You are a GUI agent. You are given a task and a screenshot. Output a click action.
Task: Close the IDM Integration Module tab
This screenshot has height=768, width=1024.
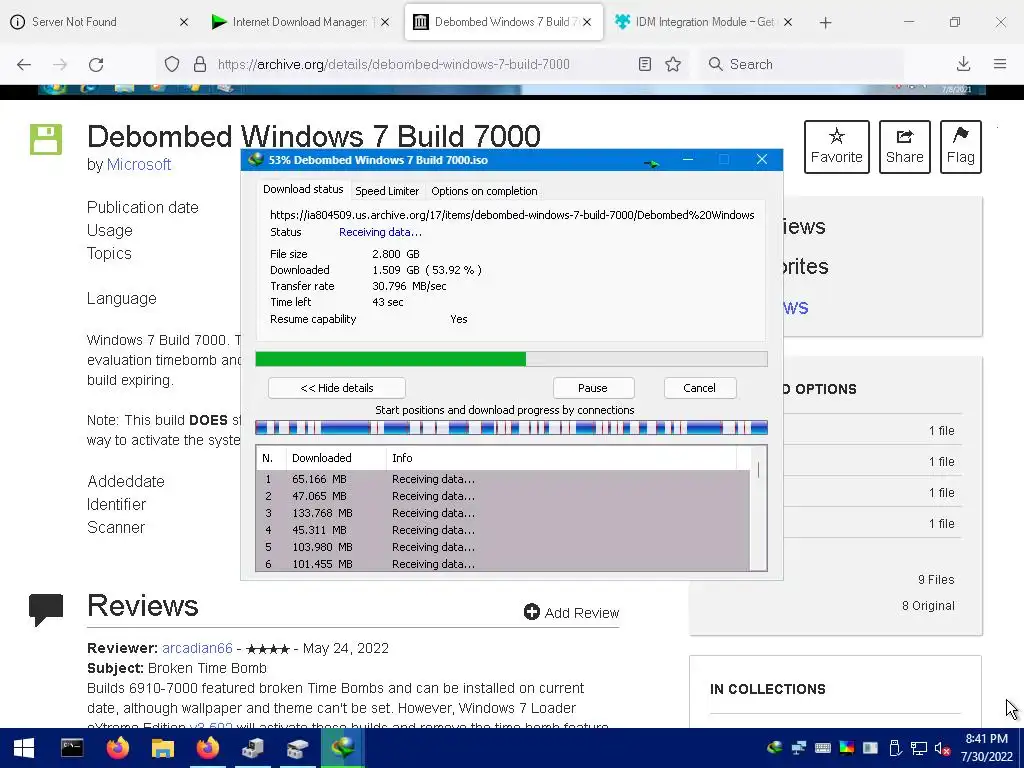pos(788,22)
